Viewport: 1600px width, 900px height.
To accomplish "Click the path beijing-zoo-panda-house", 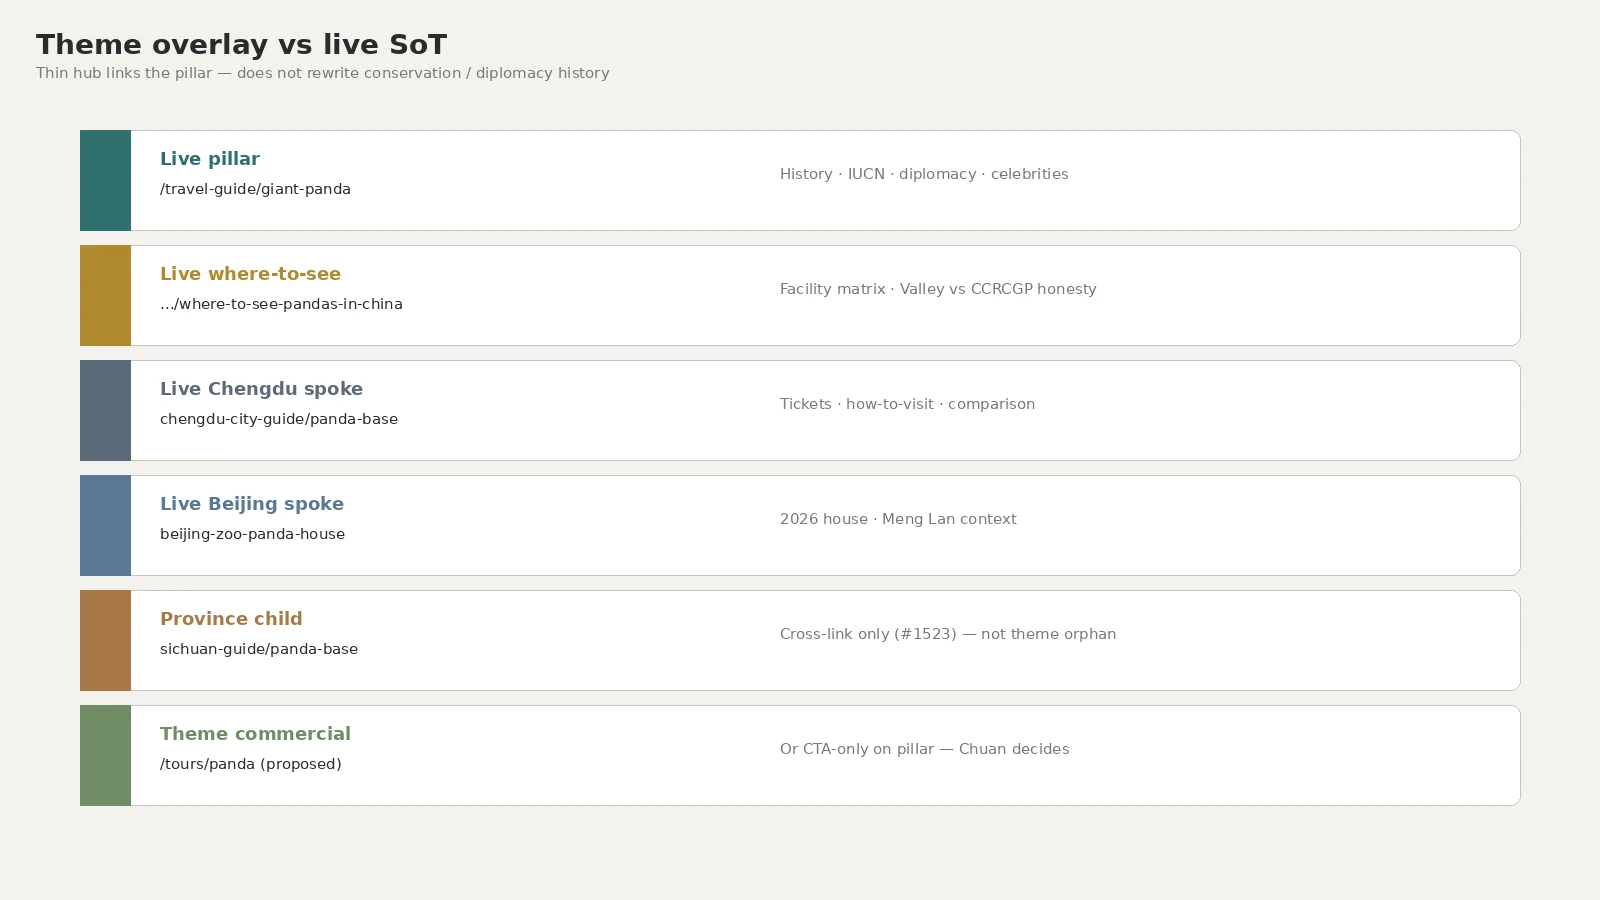I will coord(252,534).
